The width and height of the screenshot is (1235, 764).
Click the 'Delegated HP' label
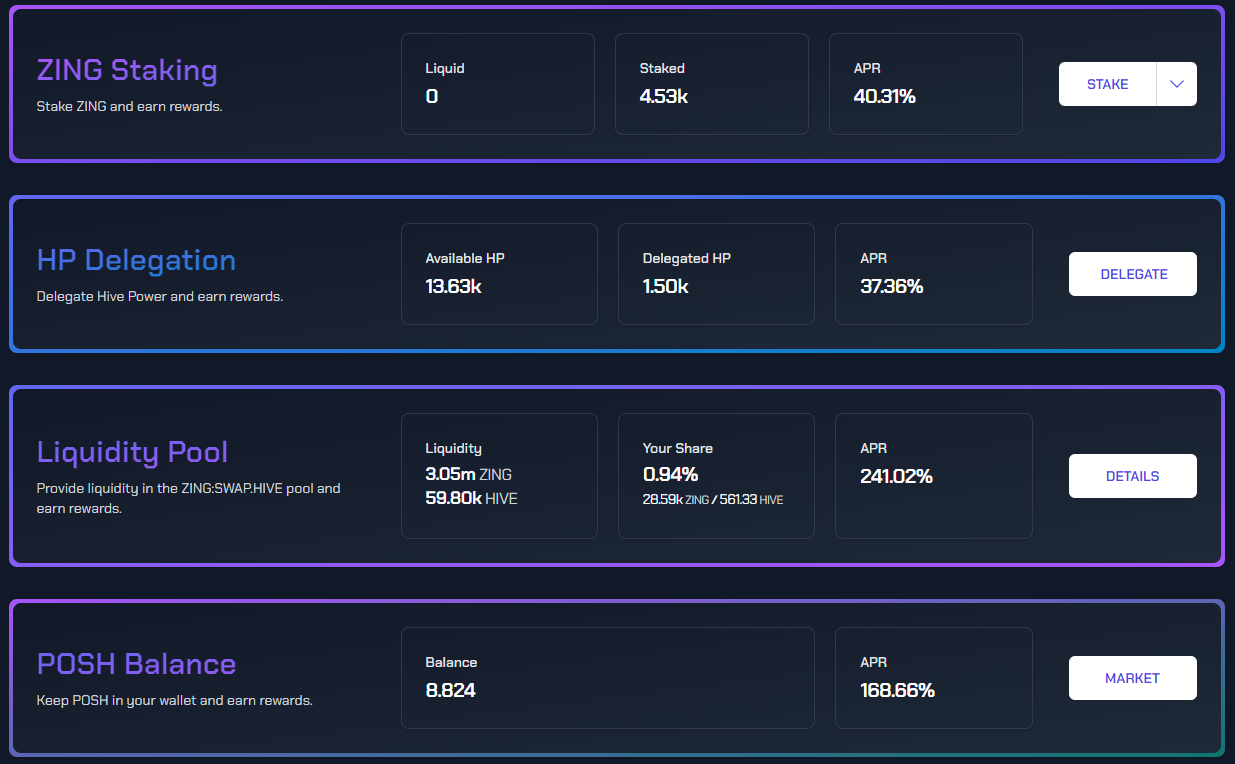(687, 258)
